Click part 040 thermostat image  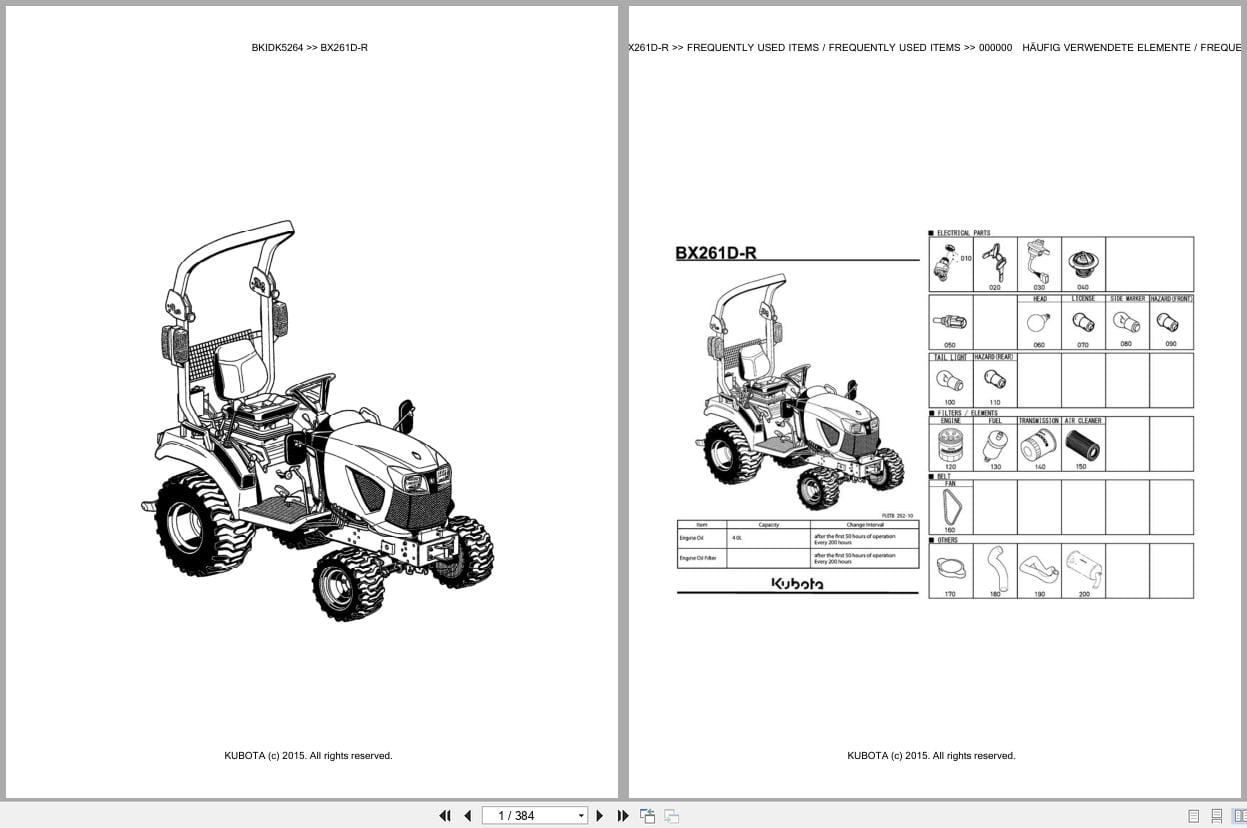[x=1082, y=264]
